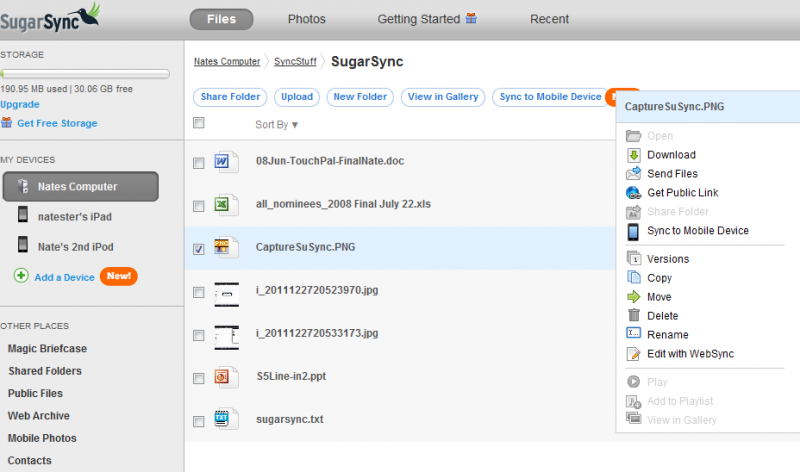Click the Add a Device link
The height and width of the screenshot is (472, 800).
64,277
